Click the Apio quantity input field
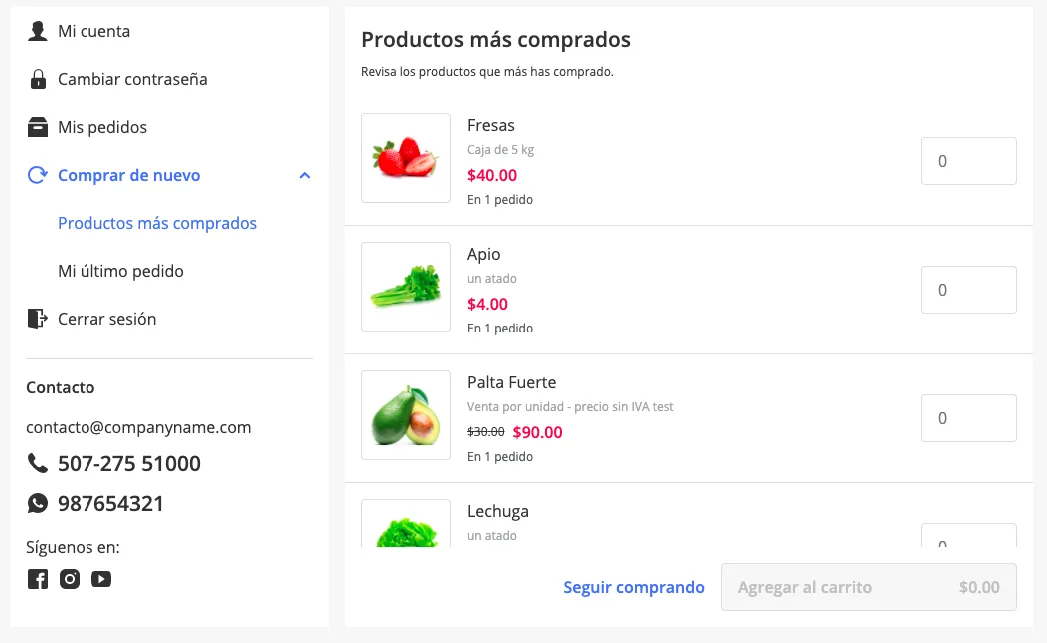The image size is (1047, 643). (x=969, y=290)
